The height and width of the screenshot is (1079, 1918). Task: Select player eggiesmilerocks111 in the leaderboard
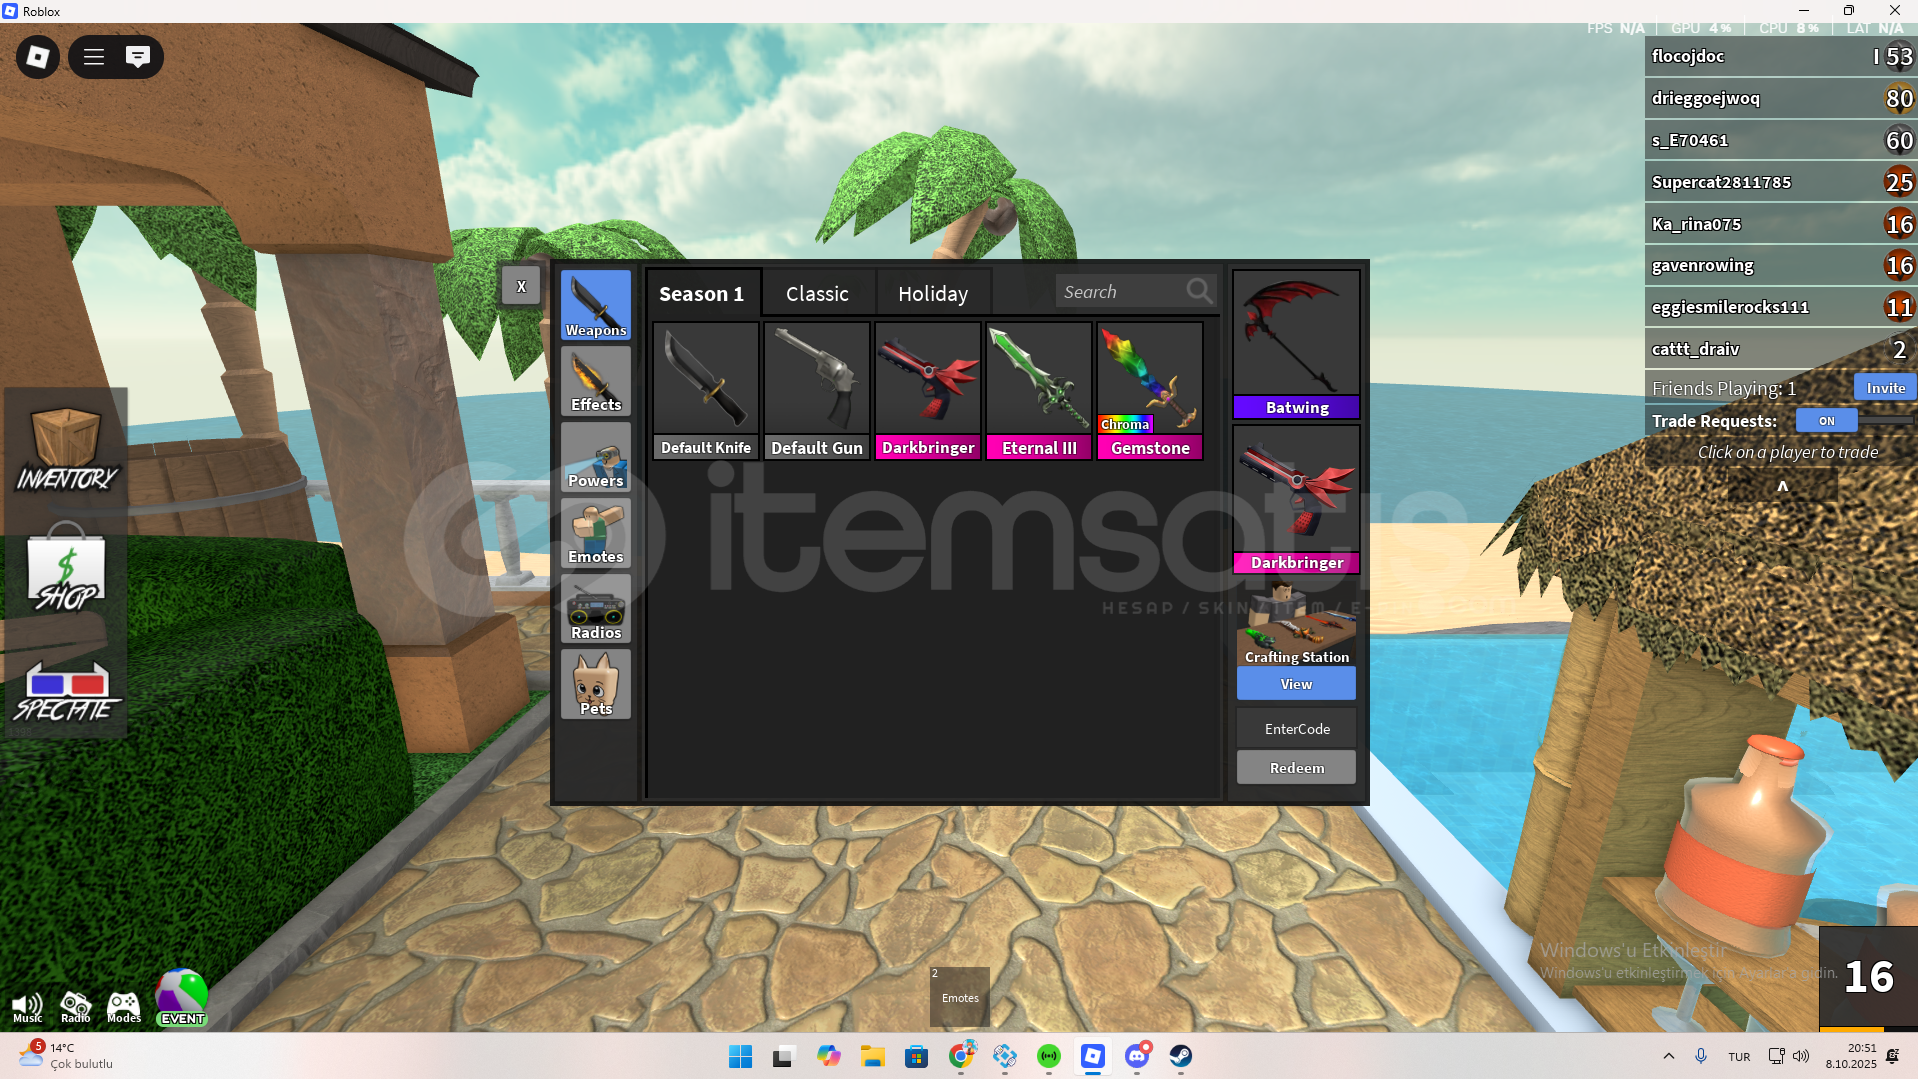(1781, 307)
